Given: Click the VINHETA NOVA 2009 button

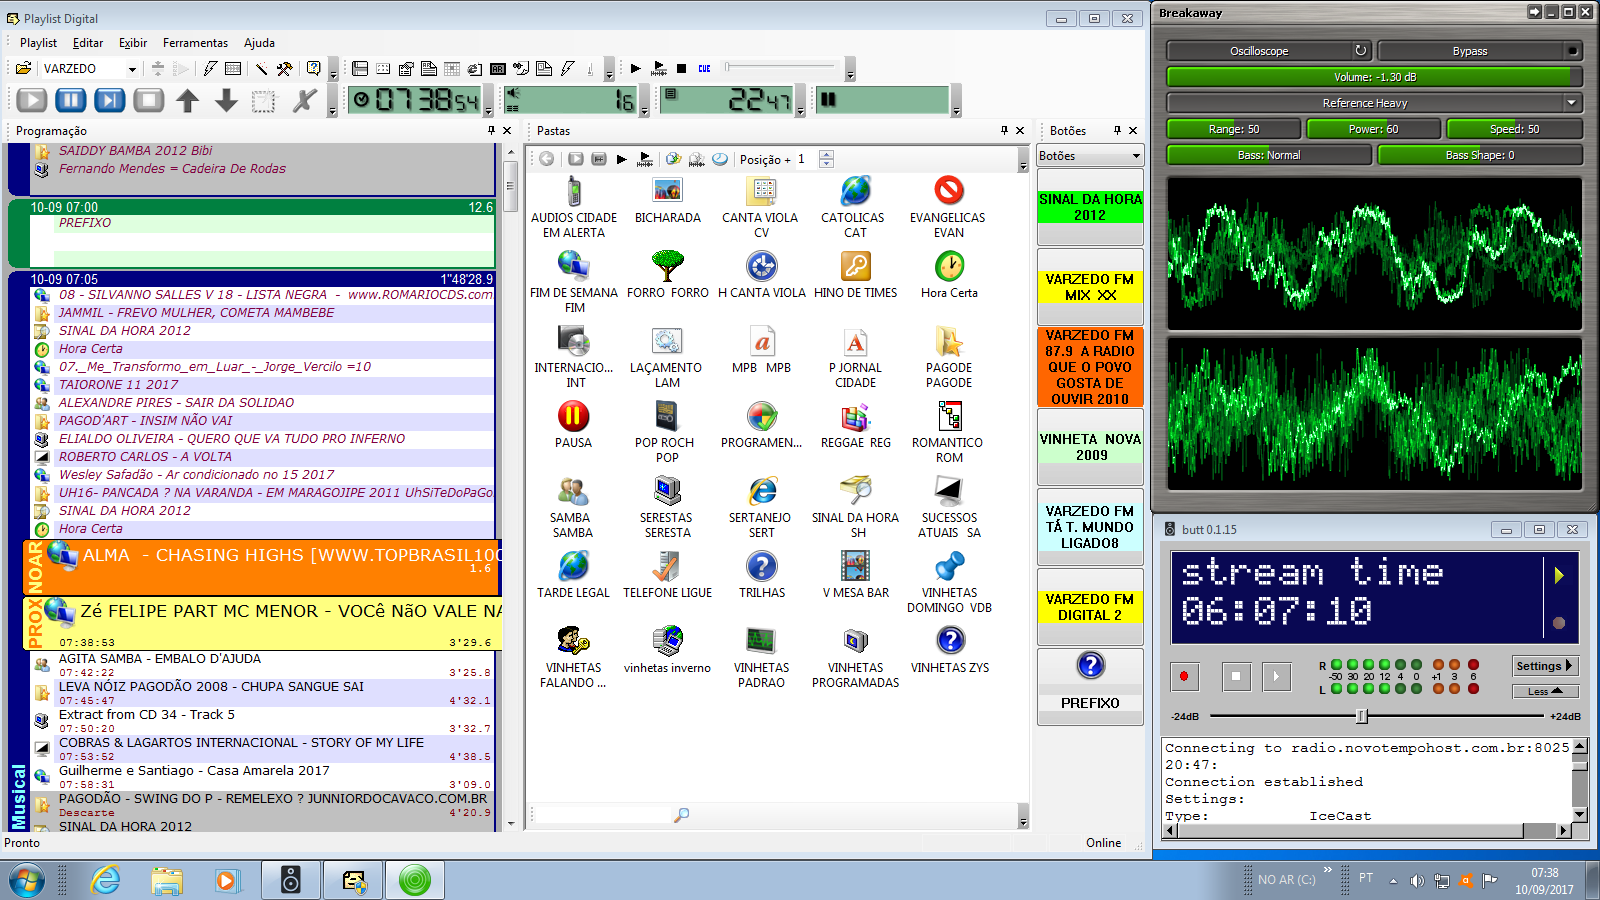Looking at the screenshot, I should [x=1090, y=447].
